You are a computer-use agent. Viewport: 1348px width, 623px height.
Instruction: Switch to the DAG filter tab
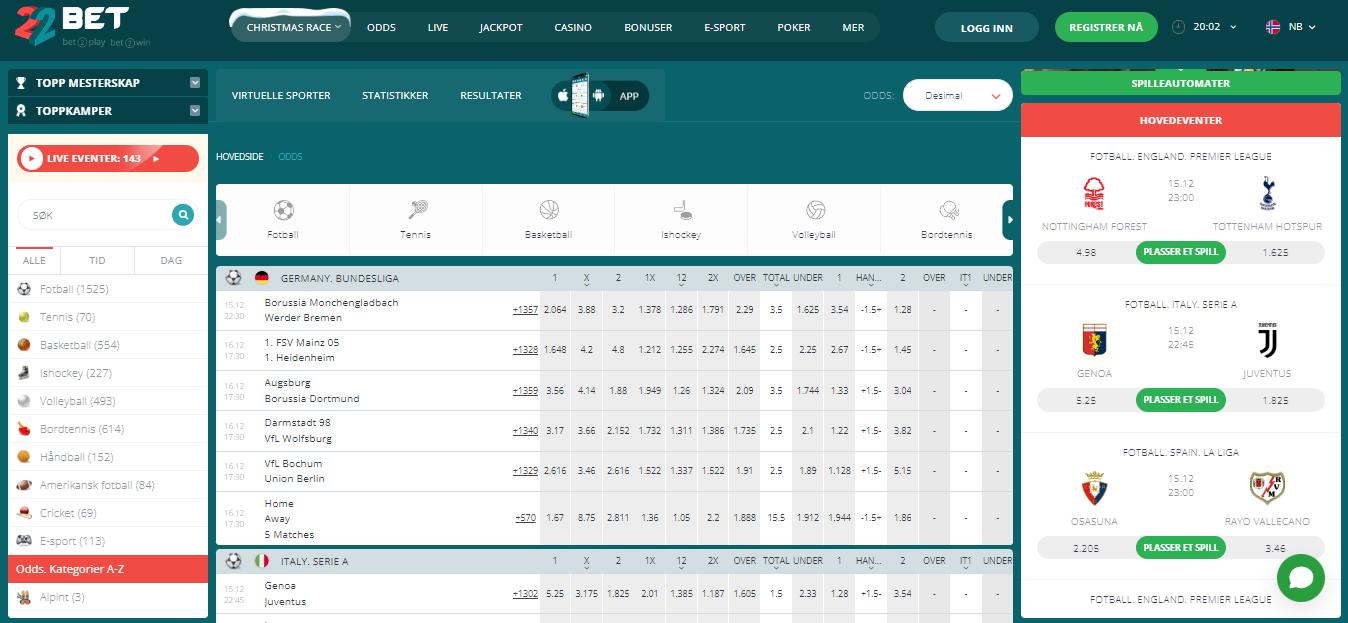click(x=171, y=260)
